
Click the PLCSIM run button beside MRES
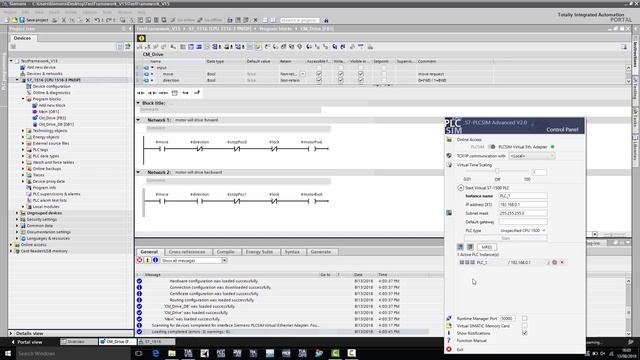tap(460, 247)
